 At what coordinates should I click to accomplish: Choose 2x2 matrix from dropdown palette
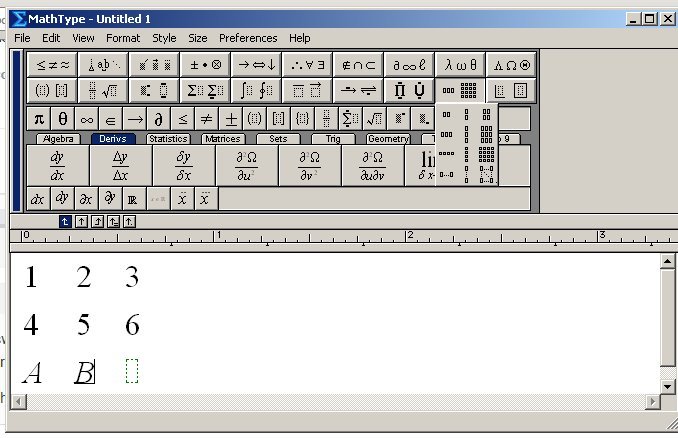pos(486,115)
